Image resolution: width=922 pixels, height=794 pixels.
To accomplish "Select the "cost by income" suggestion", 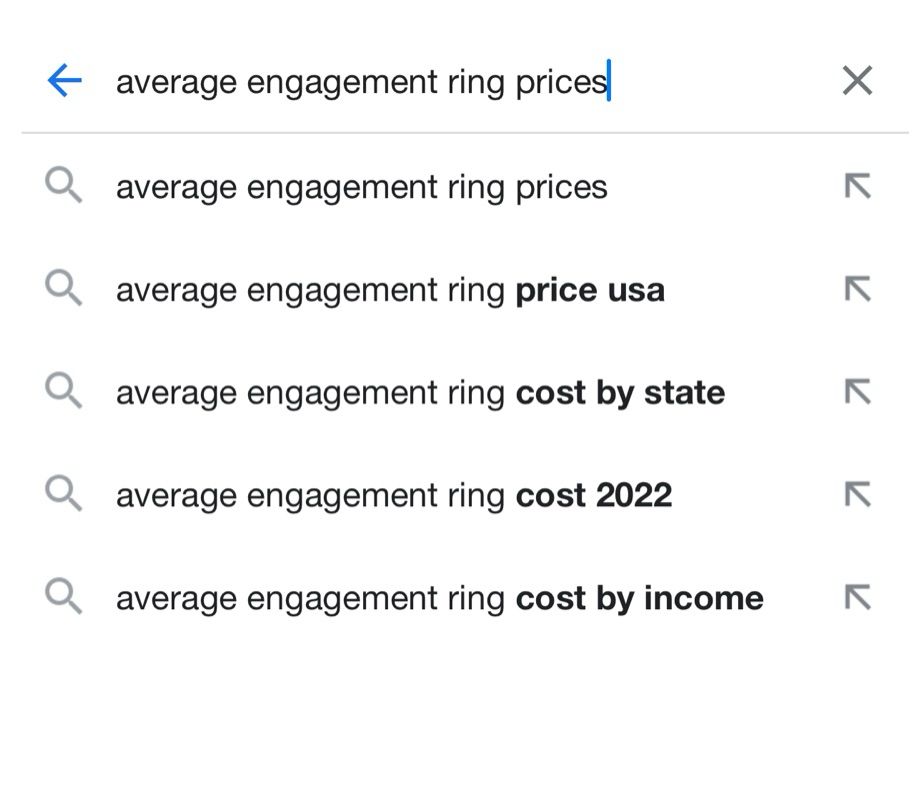I will coord(439,598).
